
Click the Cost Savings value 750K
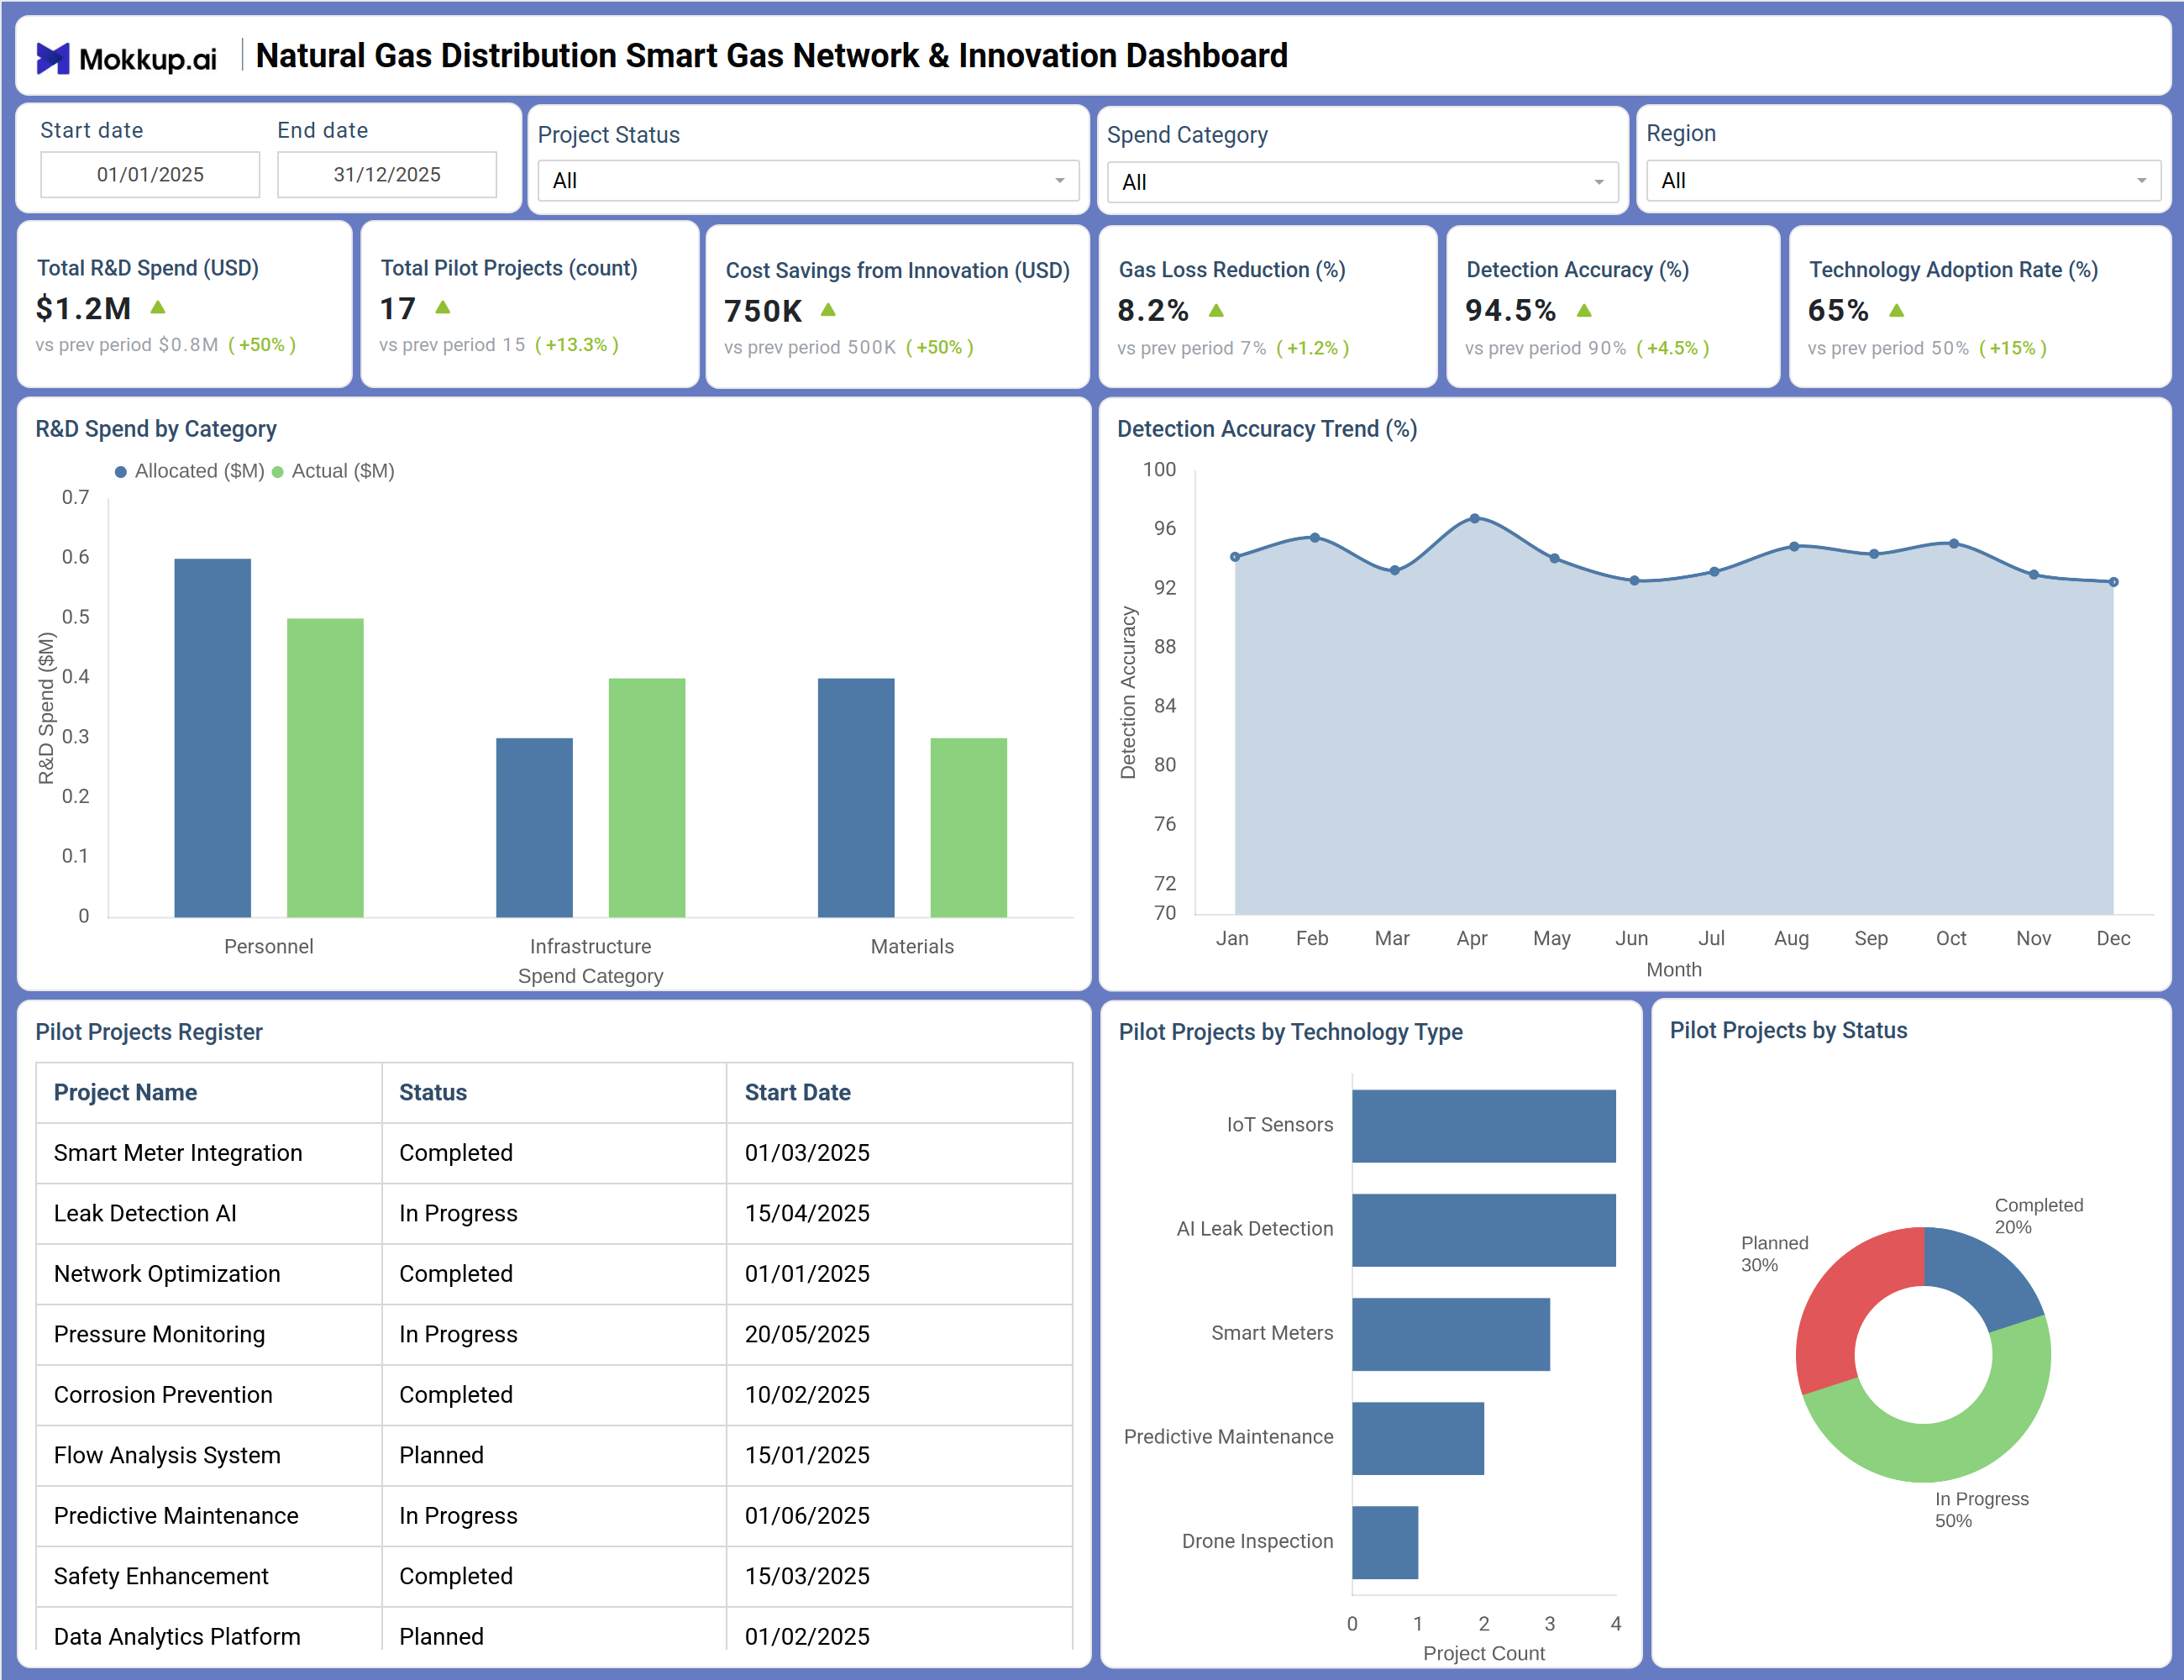[763, 311]
